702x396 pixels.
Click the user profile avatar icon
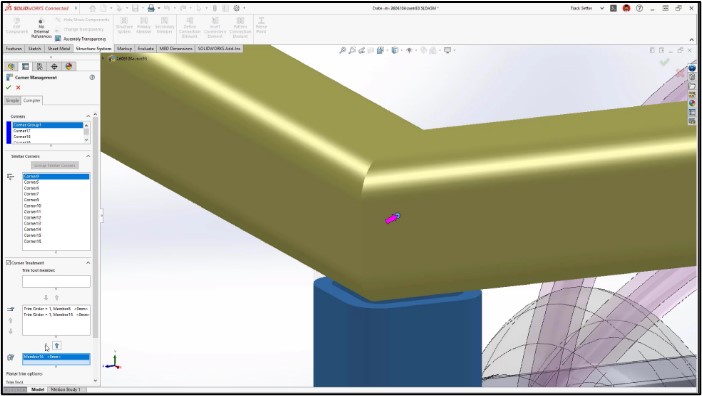pos(626,8)
